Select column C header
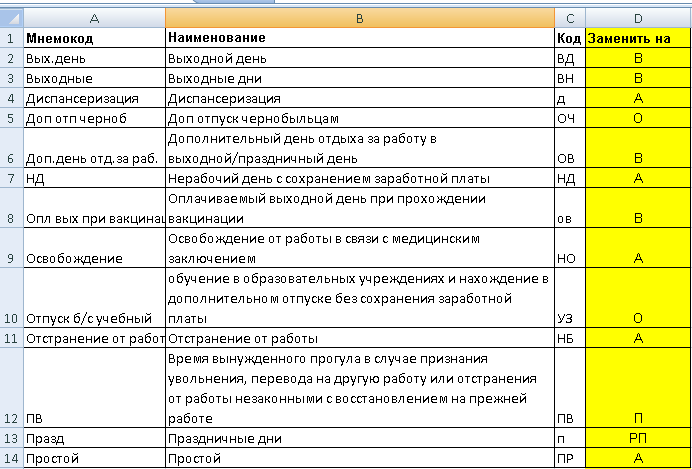 coord(570,18)
